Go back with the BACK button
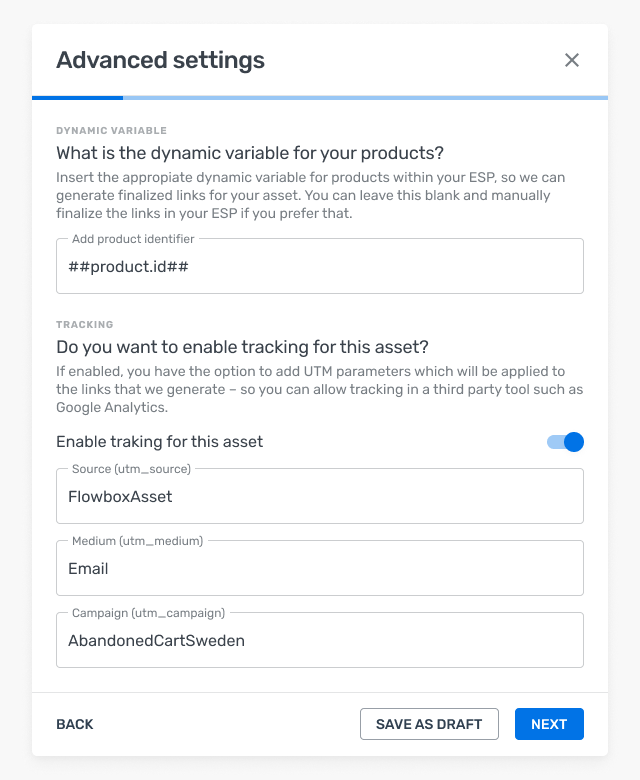 pyautogui.click(x=75, y=724)
